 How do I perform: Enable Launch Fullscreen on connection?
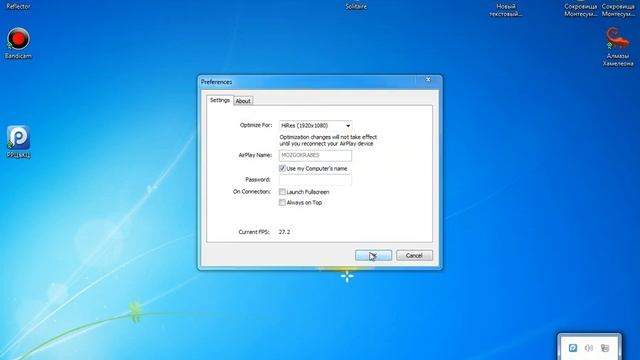coord(282,192)
